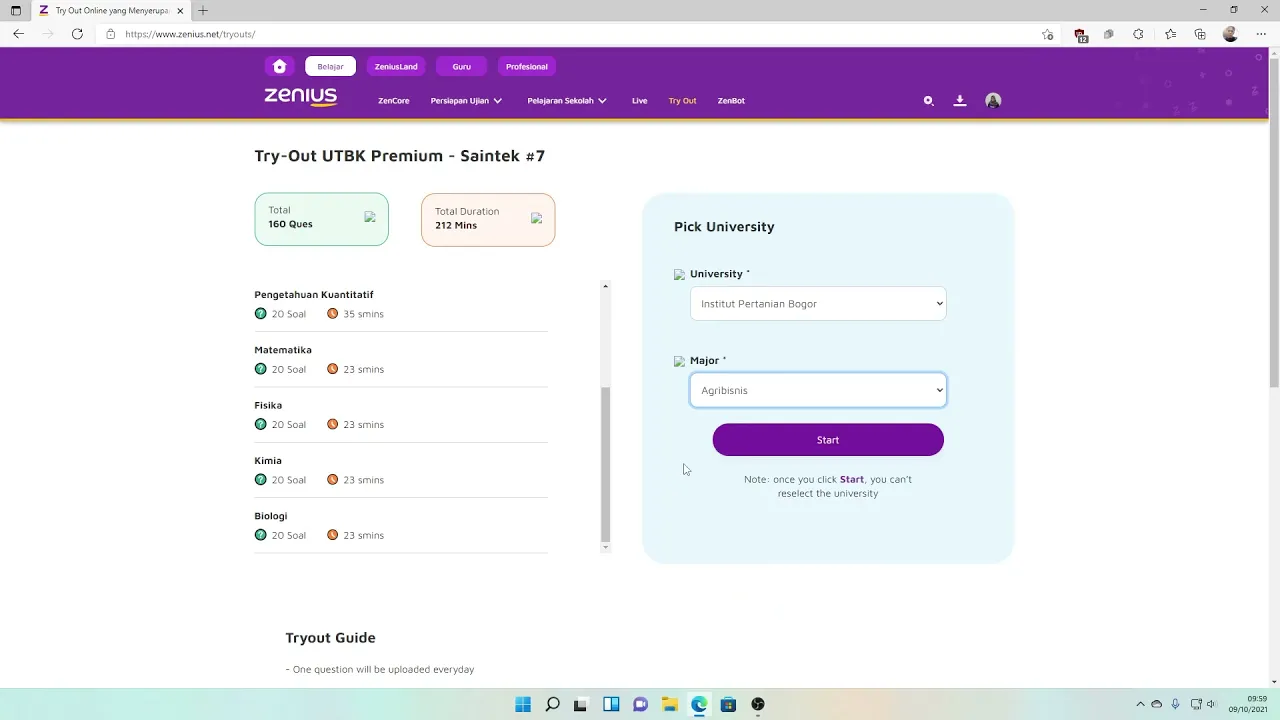
Task: Open the Zenius search icon
Action: click(x=928, y=101)
